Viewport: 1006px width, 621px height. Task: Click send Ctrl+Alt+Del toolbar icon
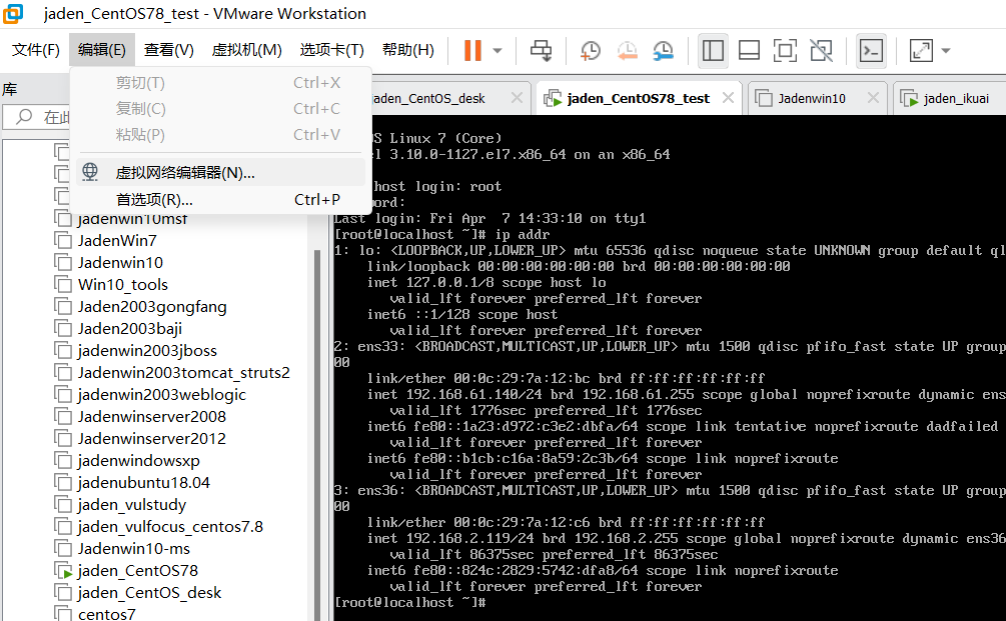click(x=541, y=50)
